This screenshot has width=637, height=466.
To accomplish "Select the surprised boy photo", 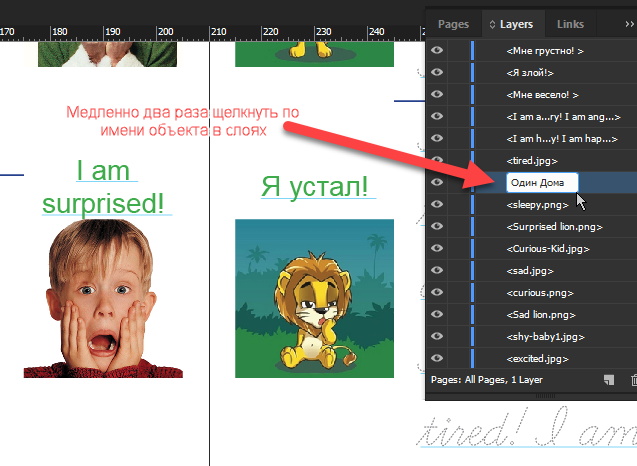I will (103, 299).
